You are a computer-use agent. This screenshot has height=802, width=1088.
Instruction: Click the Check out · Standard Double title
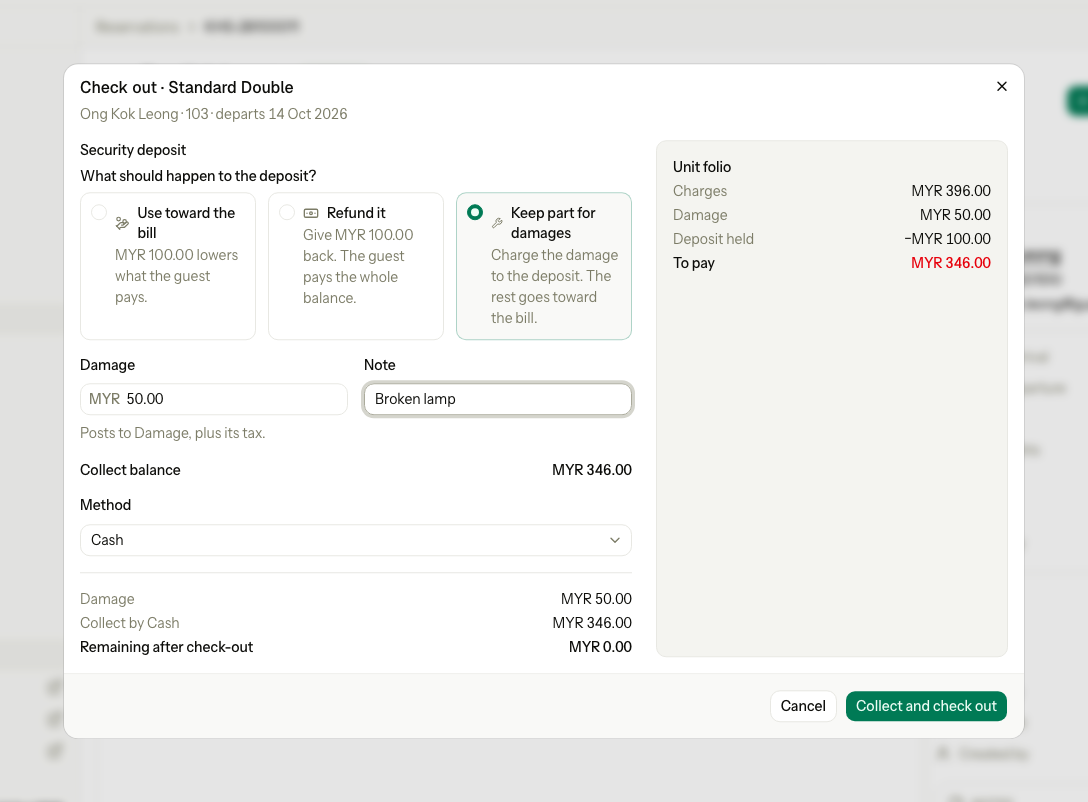(x=187, y=87)
